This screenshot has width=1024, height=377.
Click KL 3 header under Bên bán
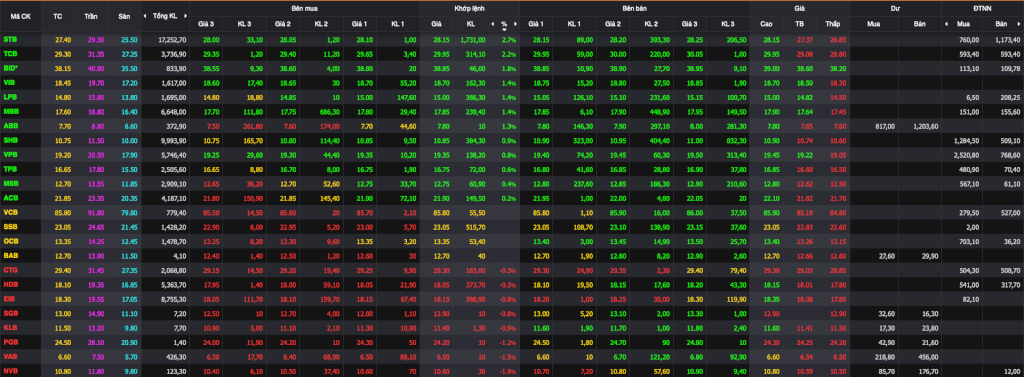[728, 24]
